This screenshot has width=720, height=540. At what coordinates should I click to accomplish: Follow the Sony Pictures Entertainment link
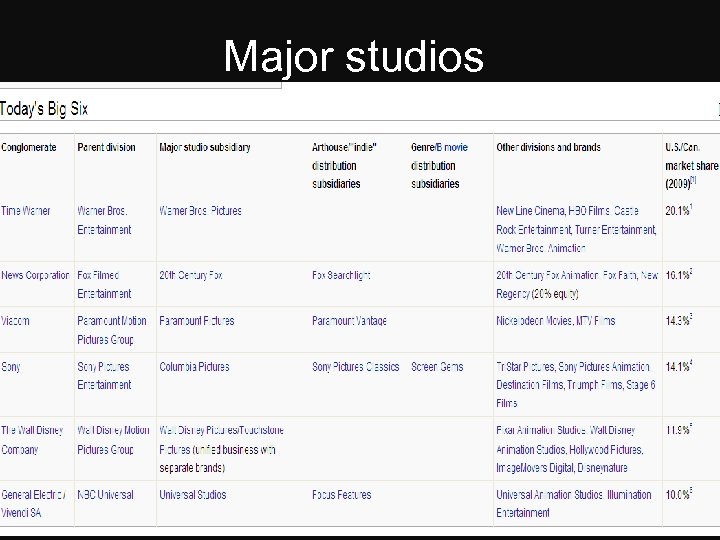pos(104,376)
